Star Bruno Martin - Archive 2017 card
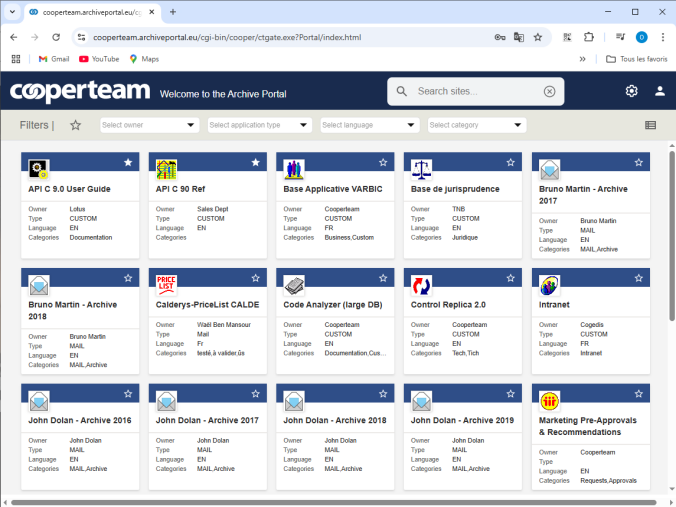The image size is (676, 507). [x=638, y=163]
